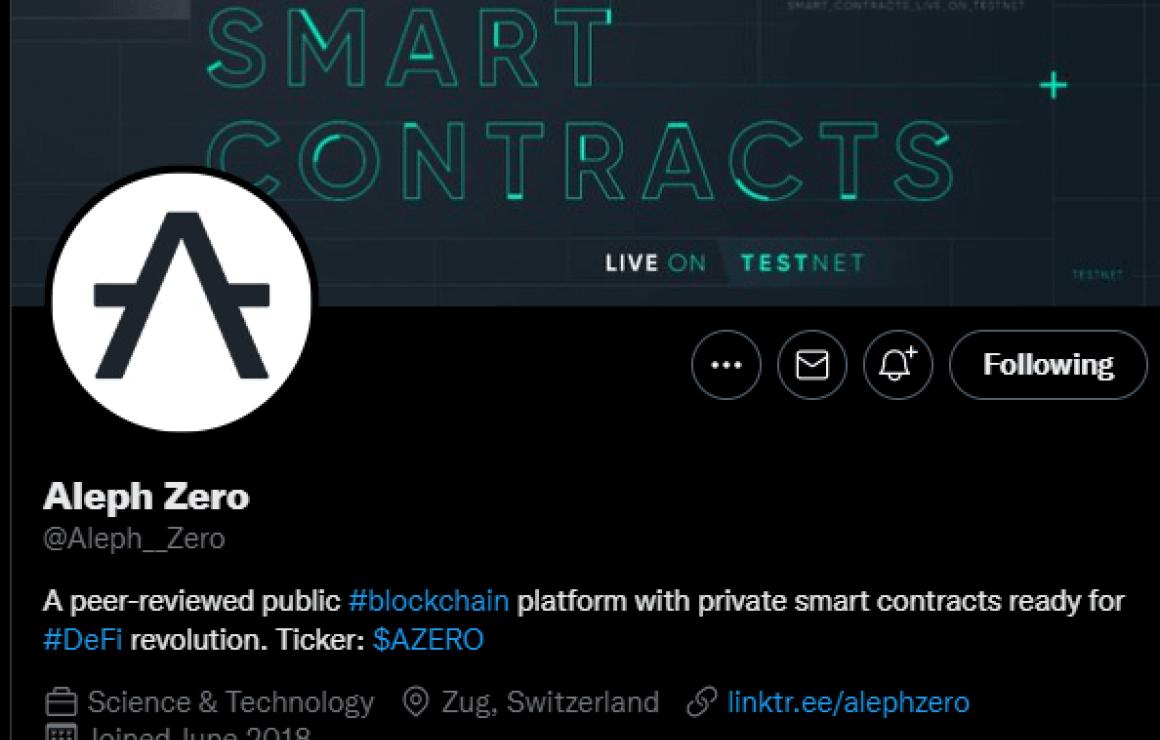Click the Zug, Switzerland location text
This screenshot has height=740, width=1160.
[x=550, y=702]
